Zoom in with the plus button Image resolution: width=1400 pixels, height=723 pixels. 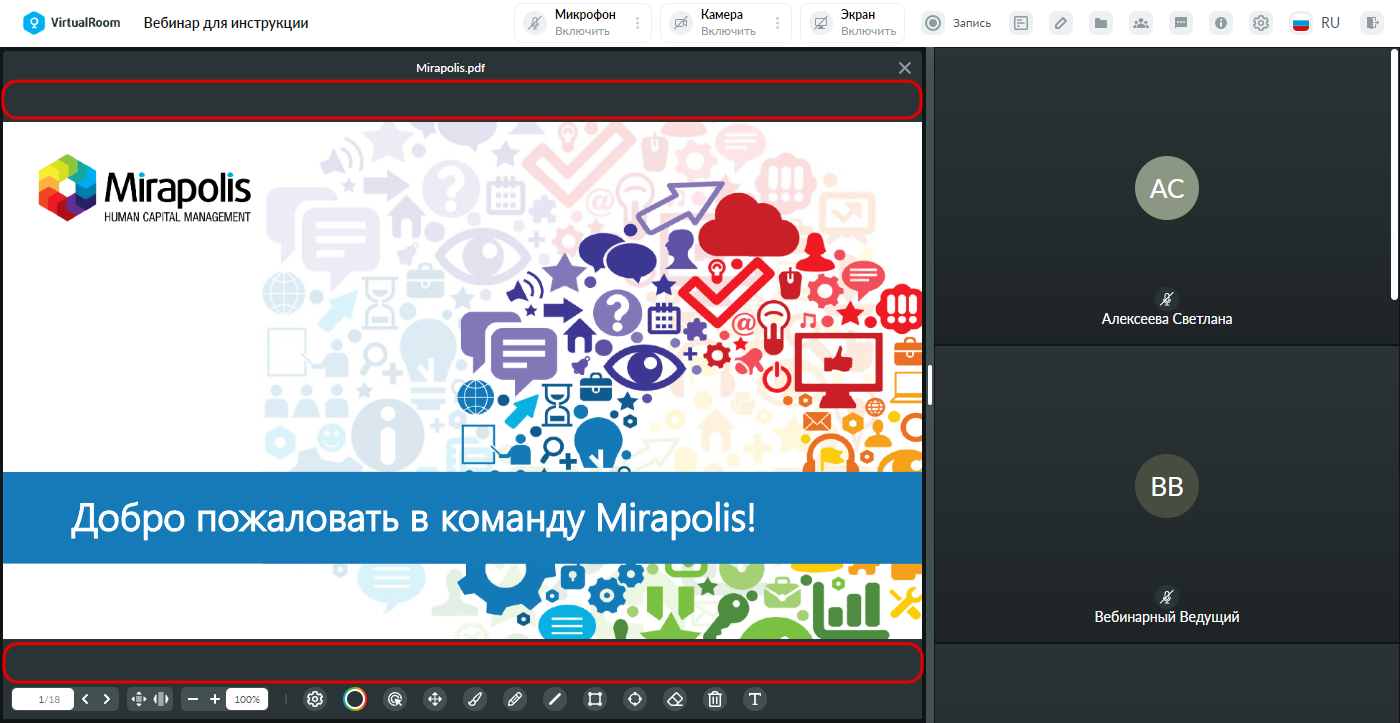214,699
